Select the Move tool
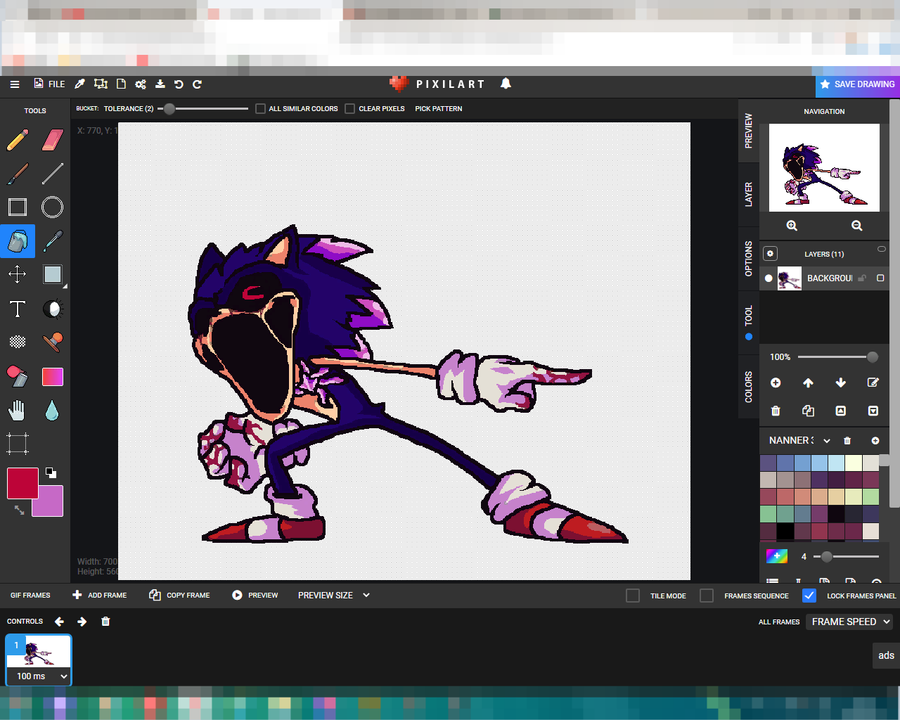Screen dimensions: 900x720 (17, 274)
